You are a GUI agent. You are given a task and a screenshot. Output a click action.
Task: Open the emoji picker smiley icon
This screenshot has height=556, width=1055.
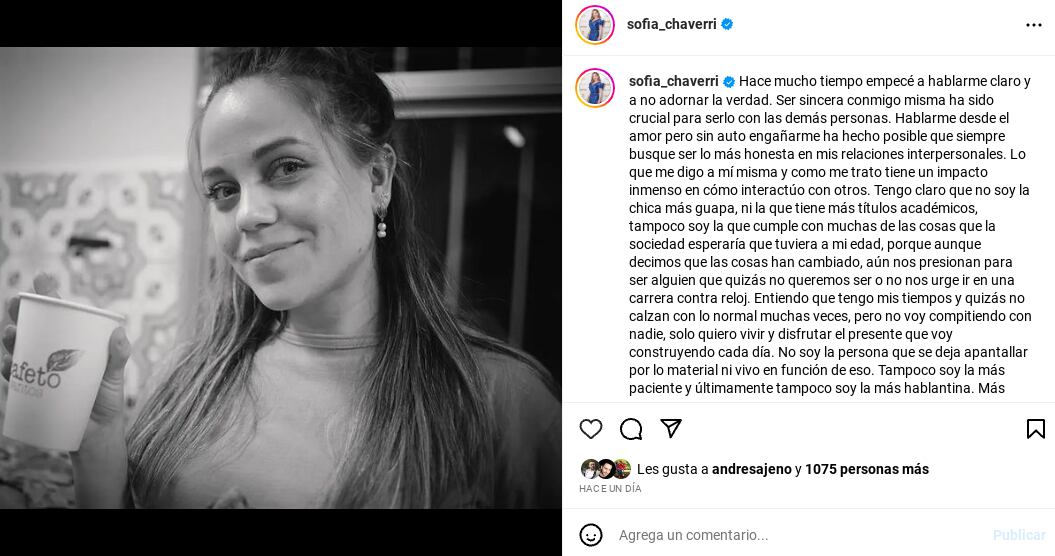click(591, 535)
